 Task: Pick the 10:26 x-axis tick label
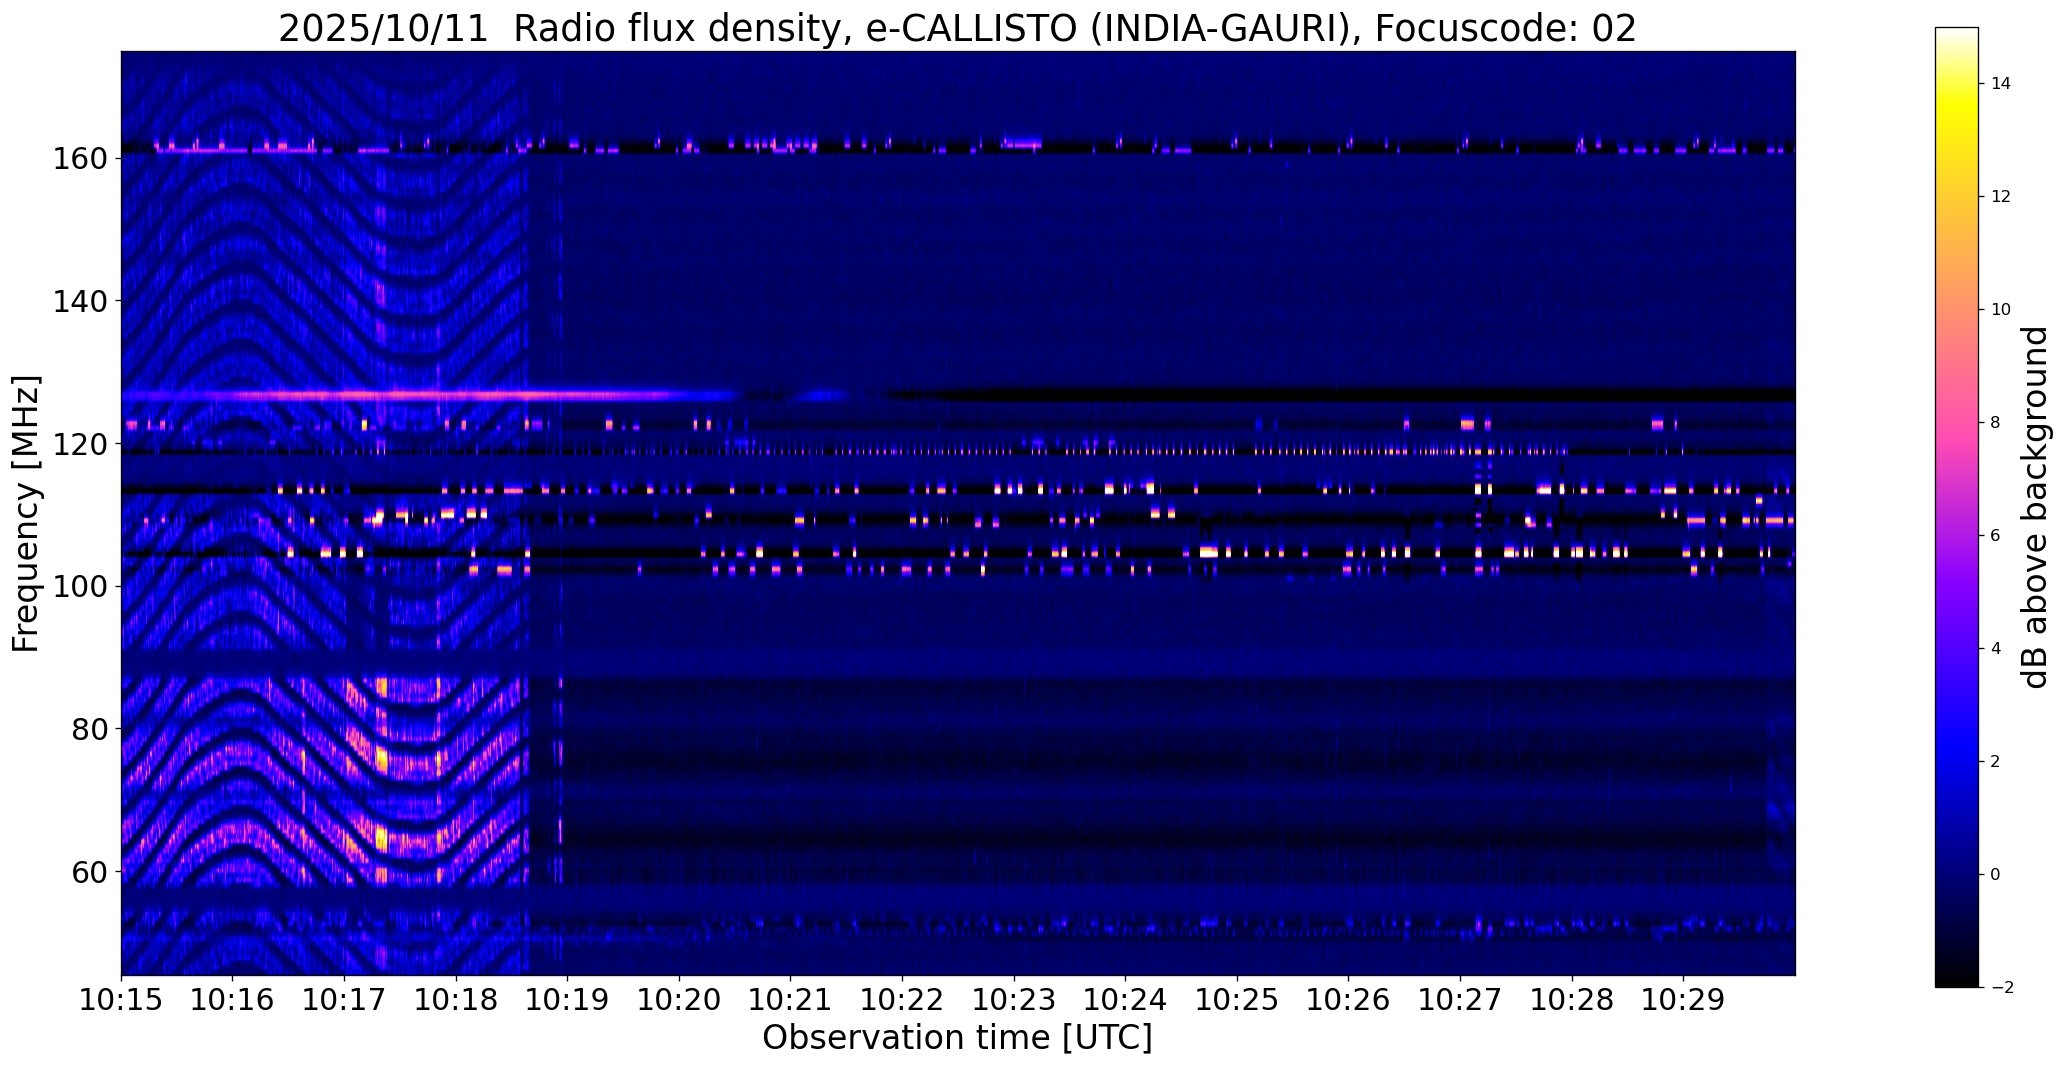[x=1349, y=1000]
